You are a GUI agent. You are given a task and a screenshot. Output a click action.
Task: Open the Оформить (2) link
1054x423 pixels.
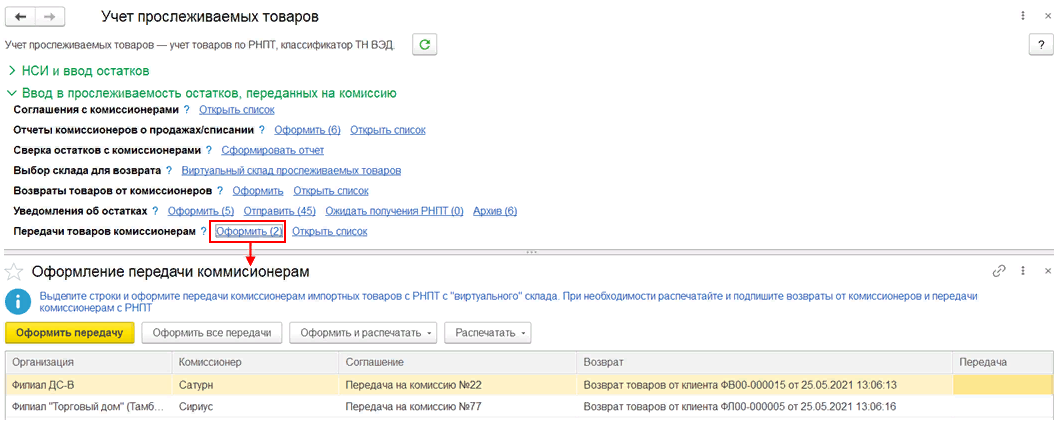tap(249, 231)
